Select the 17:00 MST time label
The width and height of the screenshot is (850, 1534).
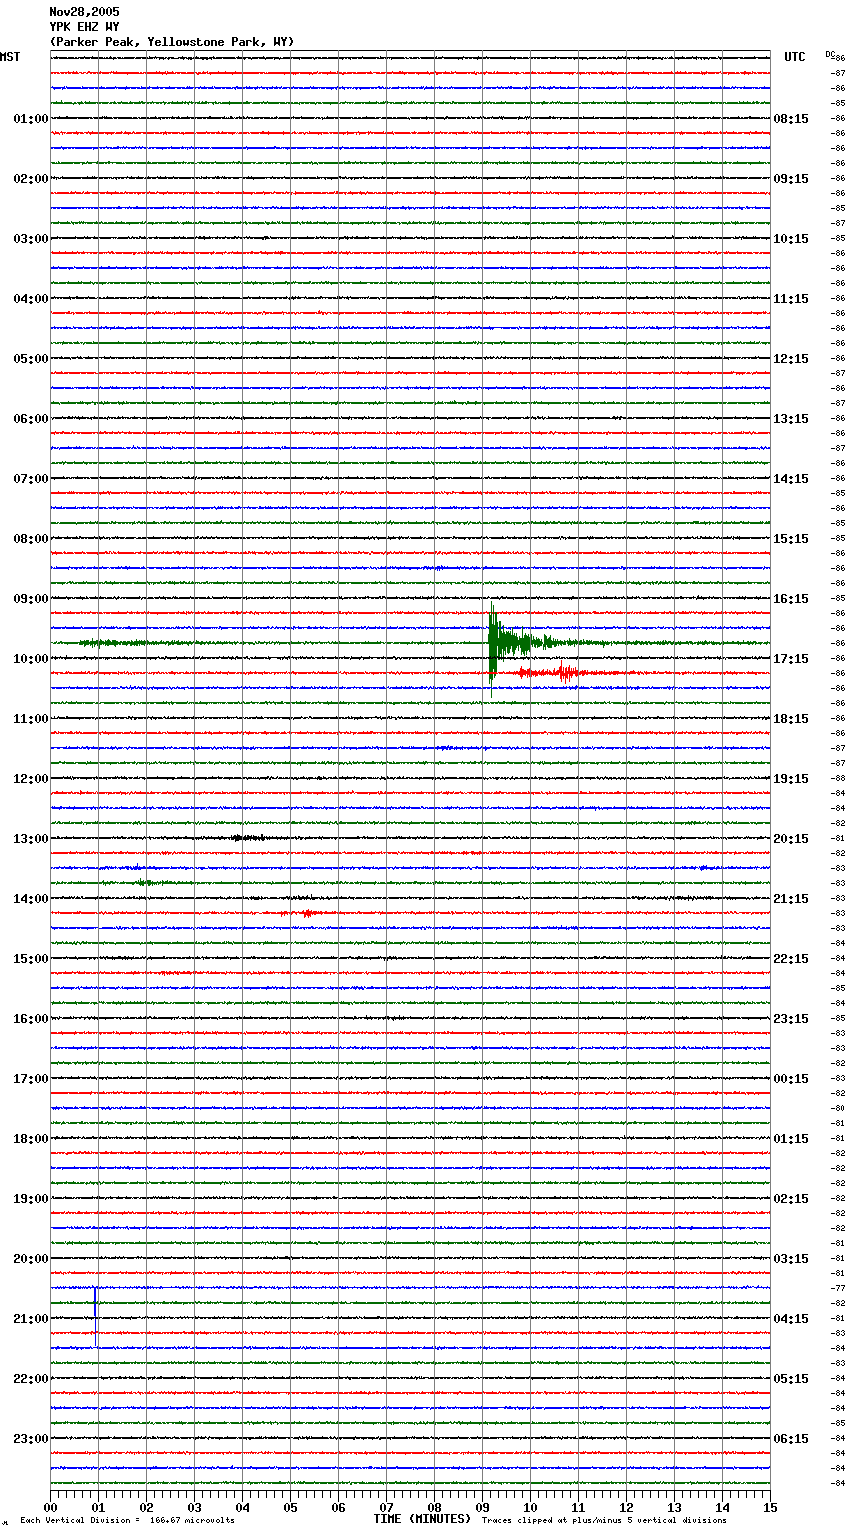pos(31,1079)
